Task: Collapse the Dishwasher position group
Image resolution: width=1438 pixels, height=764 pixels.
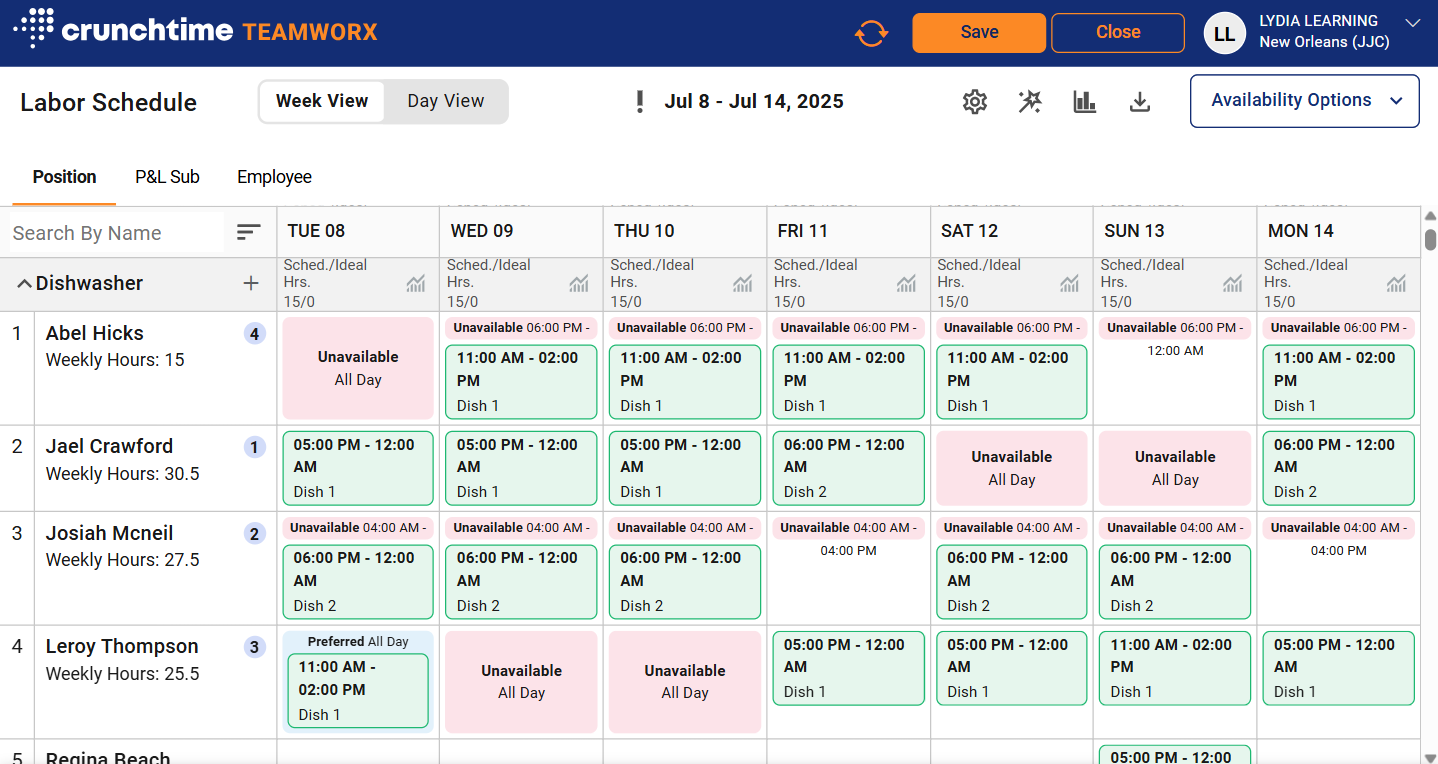Action: pyautogui.click(x=24, y=284)
